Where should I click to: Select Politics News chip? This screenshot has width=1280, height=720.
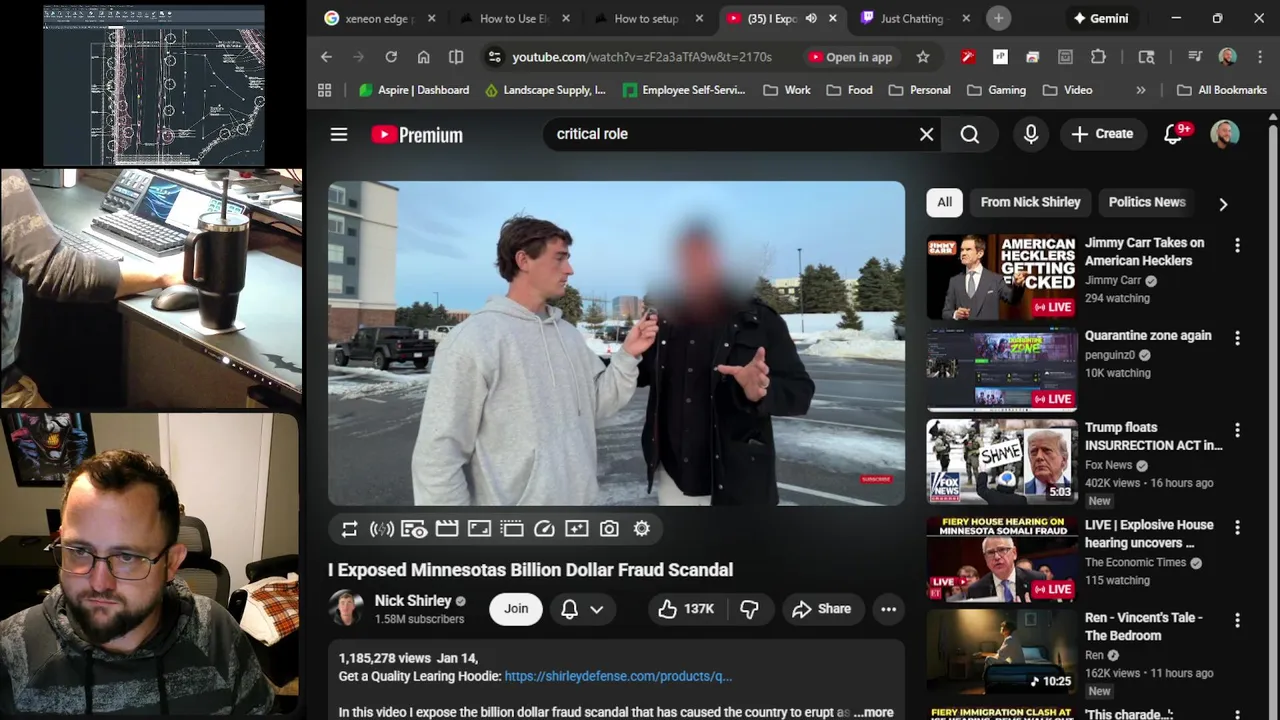(x=1147, y=202)
